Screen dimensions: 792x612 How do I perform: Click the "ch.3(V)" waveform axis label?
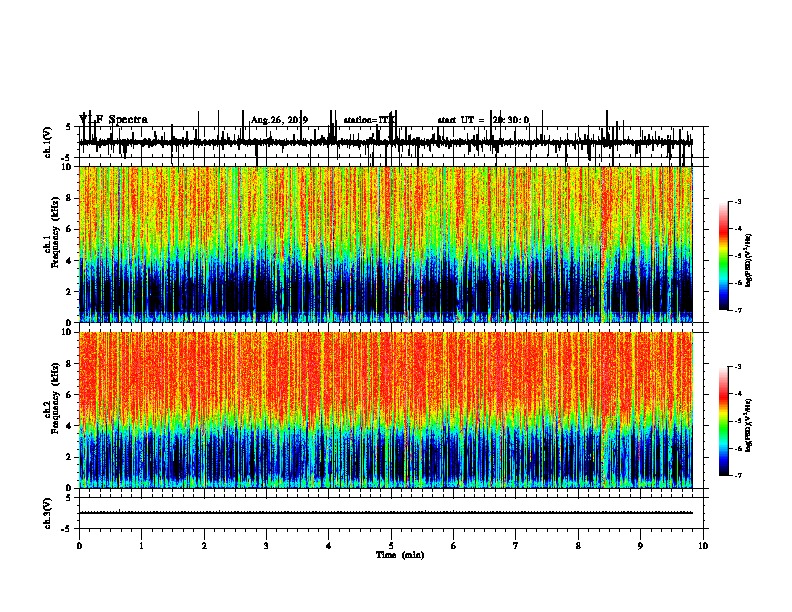tap(47, 513)
